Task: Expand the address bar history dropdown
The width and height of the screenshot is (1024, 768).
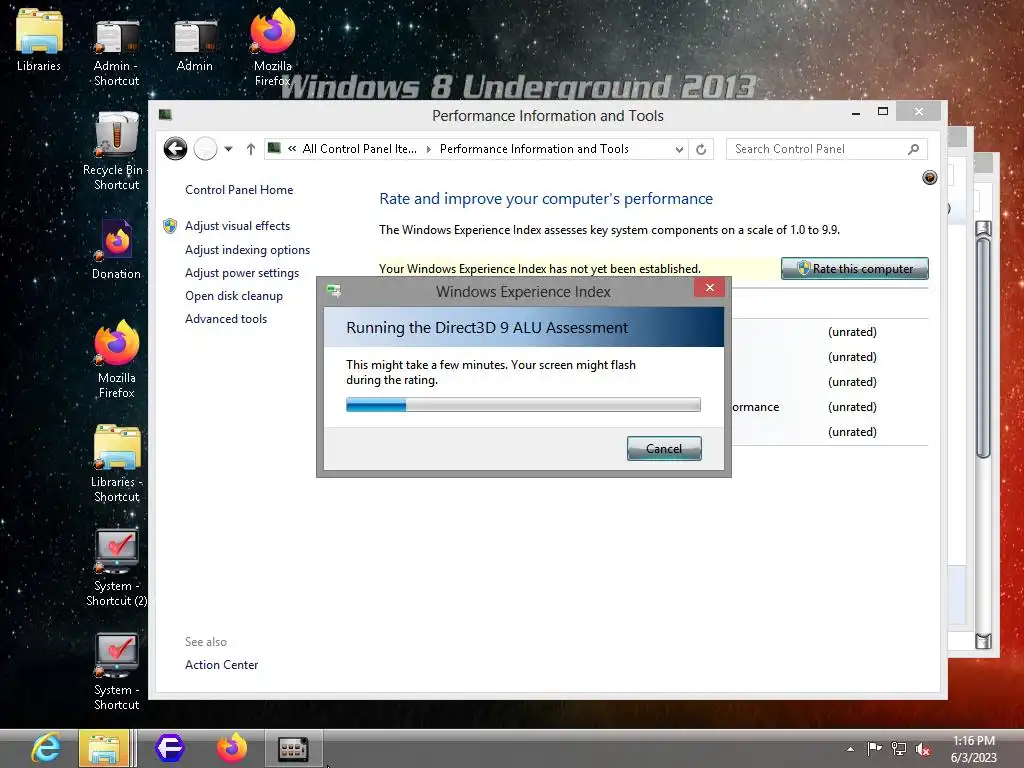Action: click(679, 150)
